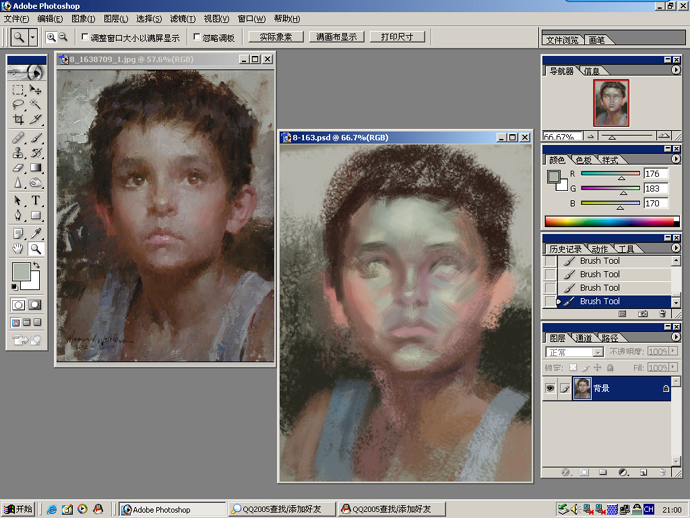Viewport: 690px width, 518px height.
Task: Select the Rectangle shape tool
Action: pyautogui.click(x=36, y=215)
